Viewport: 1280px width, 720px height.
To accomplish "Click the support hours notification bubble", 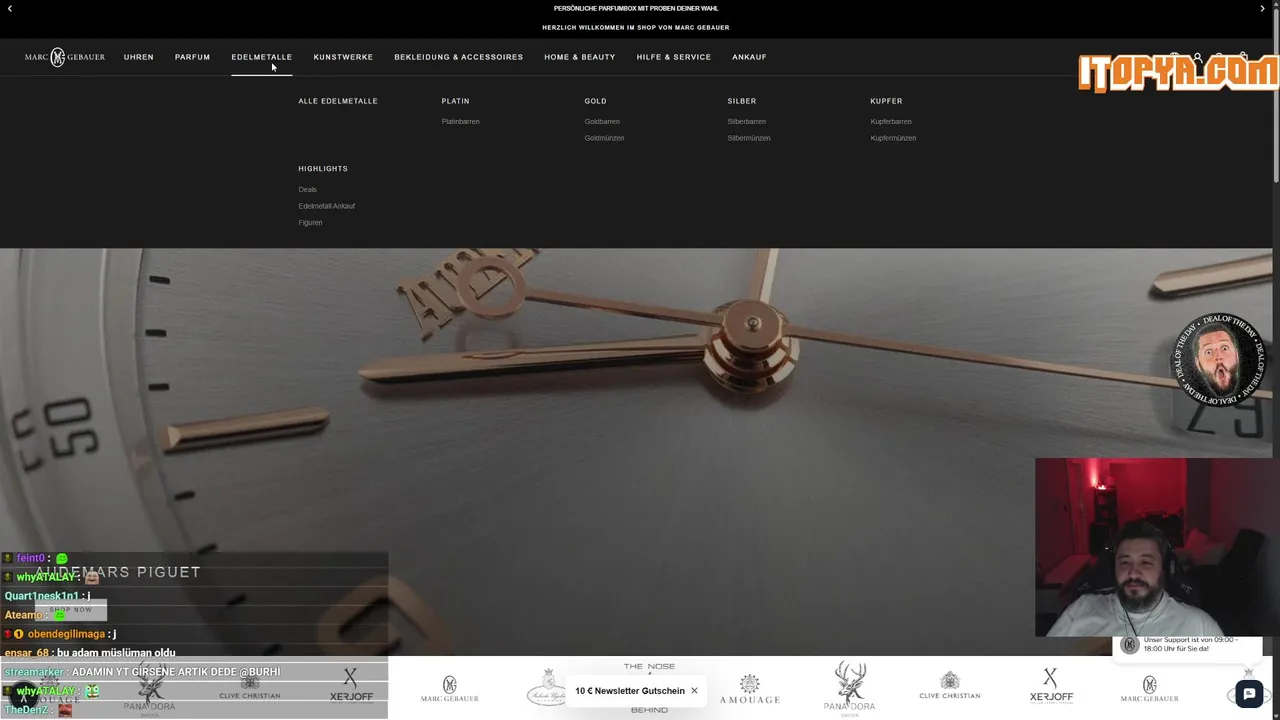I will [x=1188, y=645].
